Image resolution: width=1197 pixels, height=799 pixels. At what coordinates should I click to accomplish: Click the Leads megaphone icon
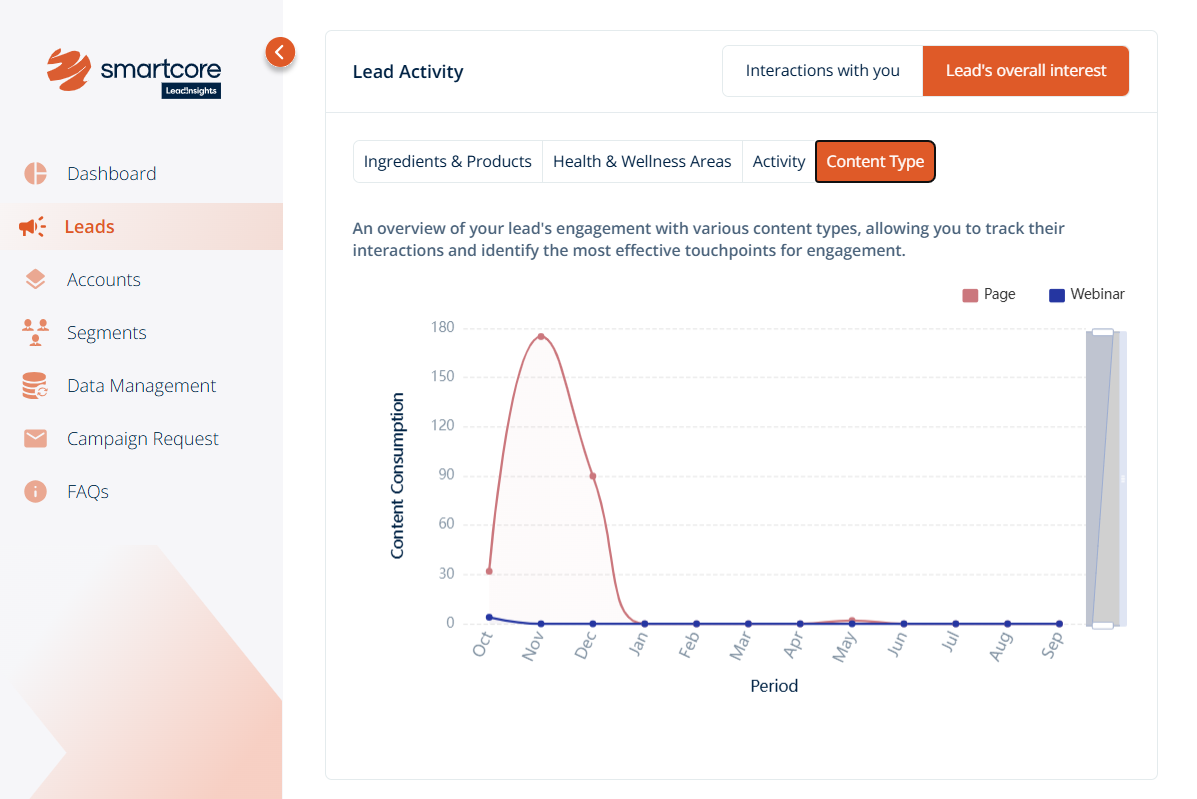click(33, 227)
